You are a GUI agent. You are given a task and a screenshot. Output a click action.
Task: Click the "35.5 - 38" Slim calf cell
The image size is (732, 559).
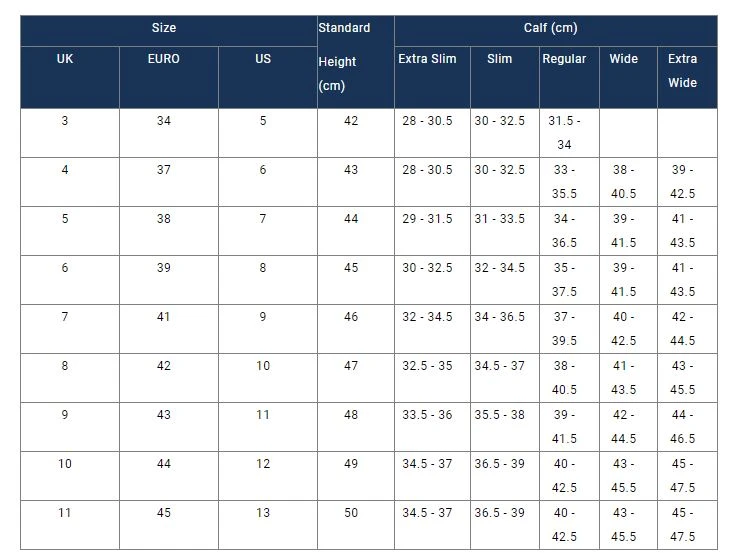pos(500,415)
